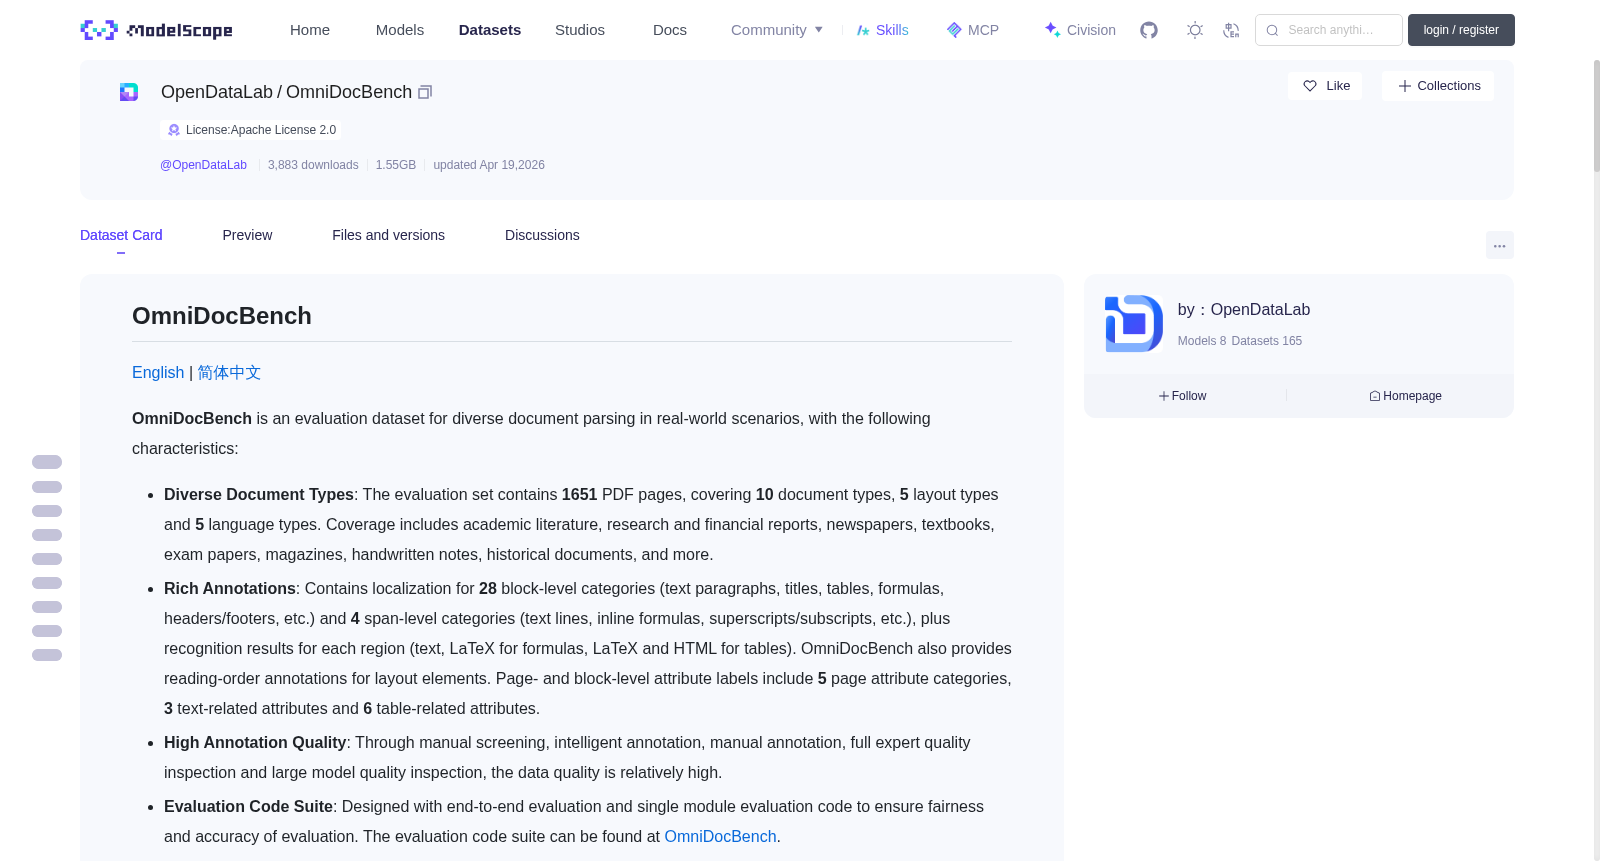Screen dimensions: 1600x861
Task: Click the MCP diamond icon
Action: click(x=954, y=30)
